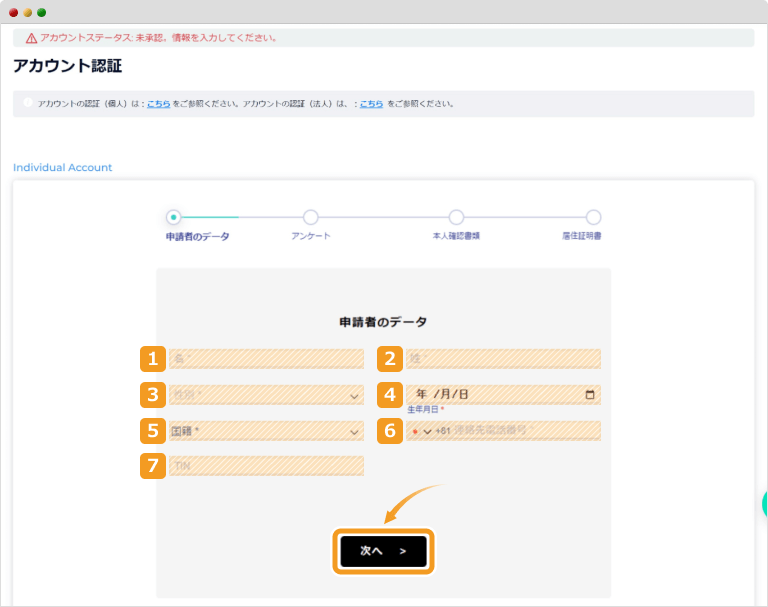Click the 生年月日 label under the date field
The height and width of the screenshot is (607, 768).
coord(425,410)
